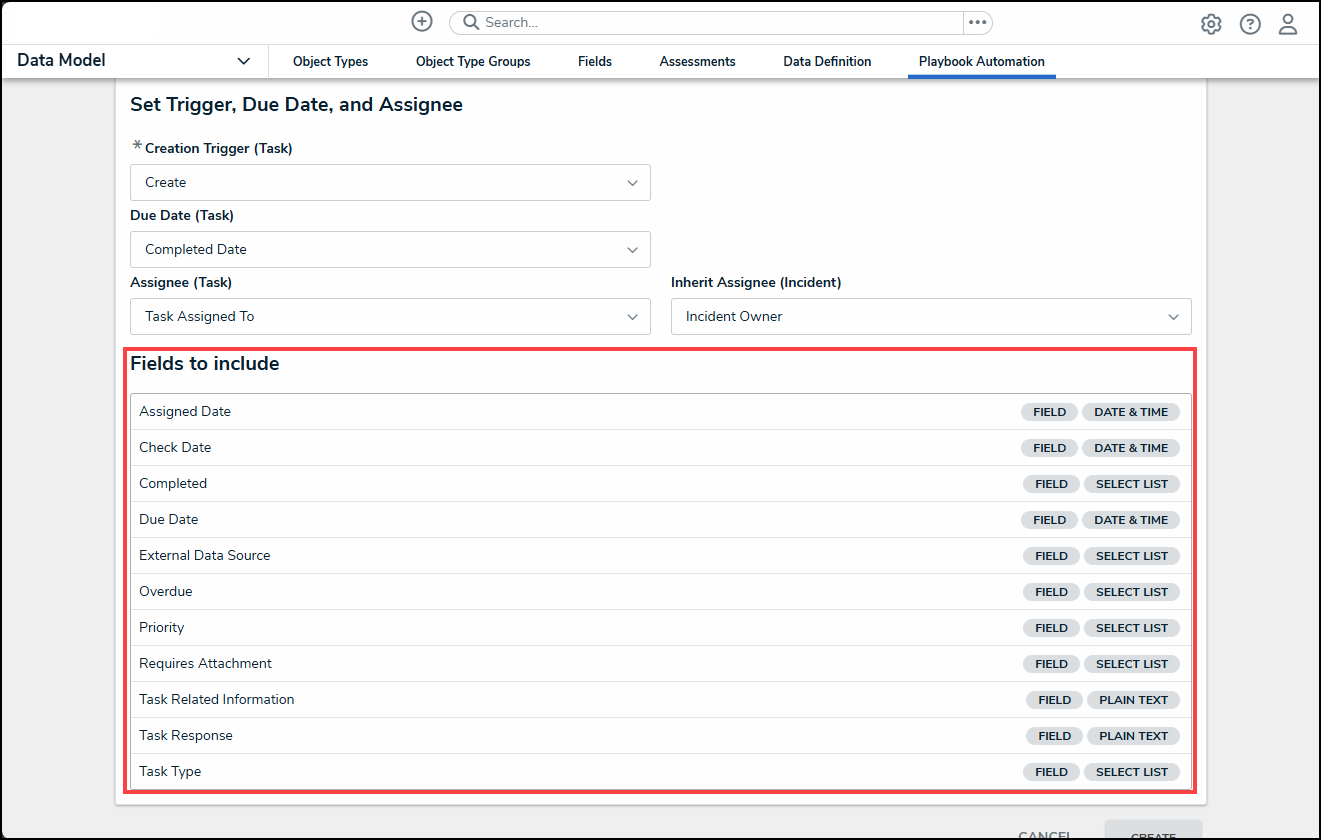Choose the Task Response row
Screen dimensions: 1321x840
[660, 736]
